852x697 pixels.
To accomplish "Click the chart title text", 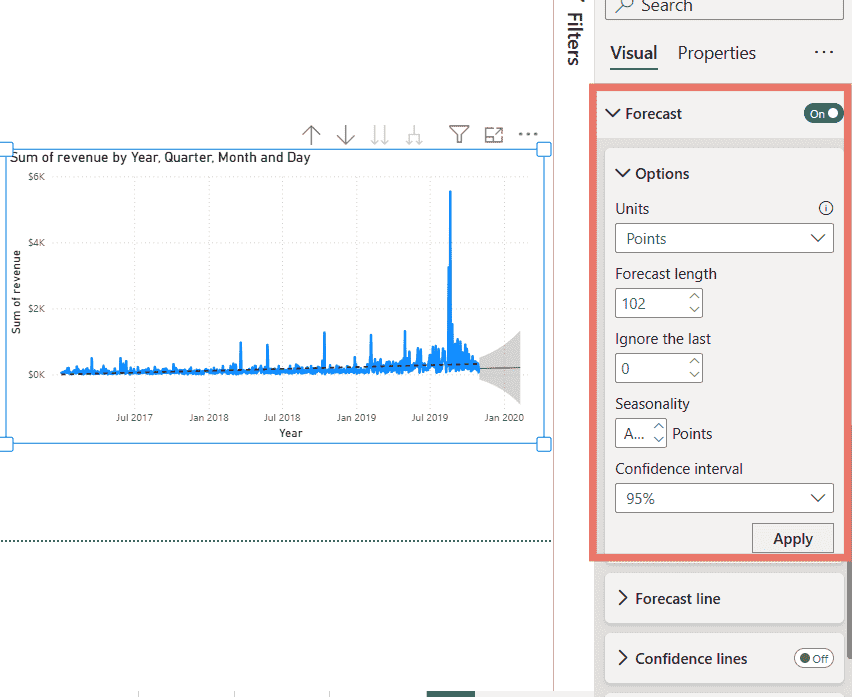I will (160, 158).
